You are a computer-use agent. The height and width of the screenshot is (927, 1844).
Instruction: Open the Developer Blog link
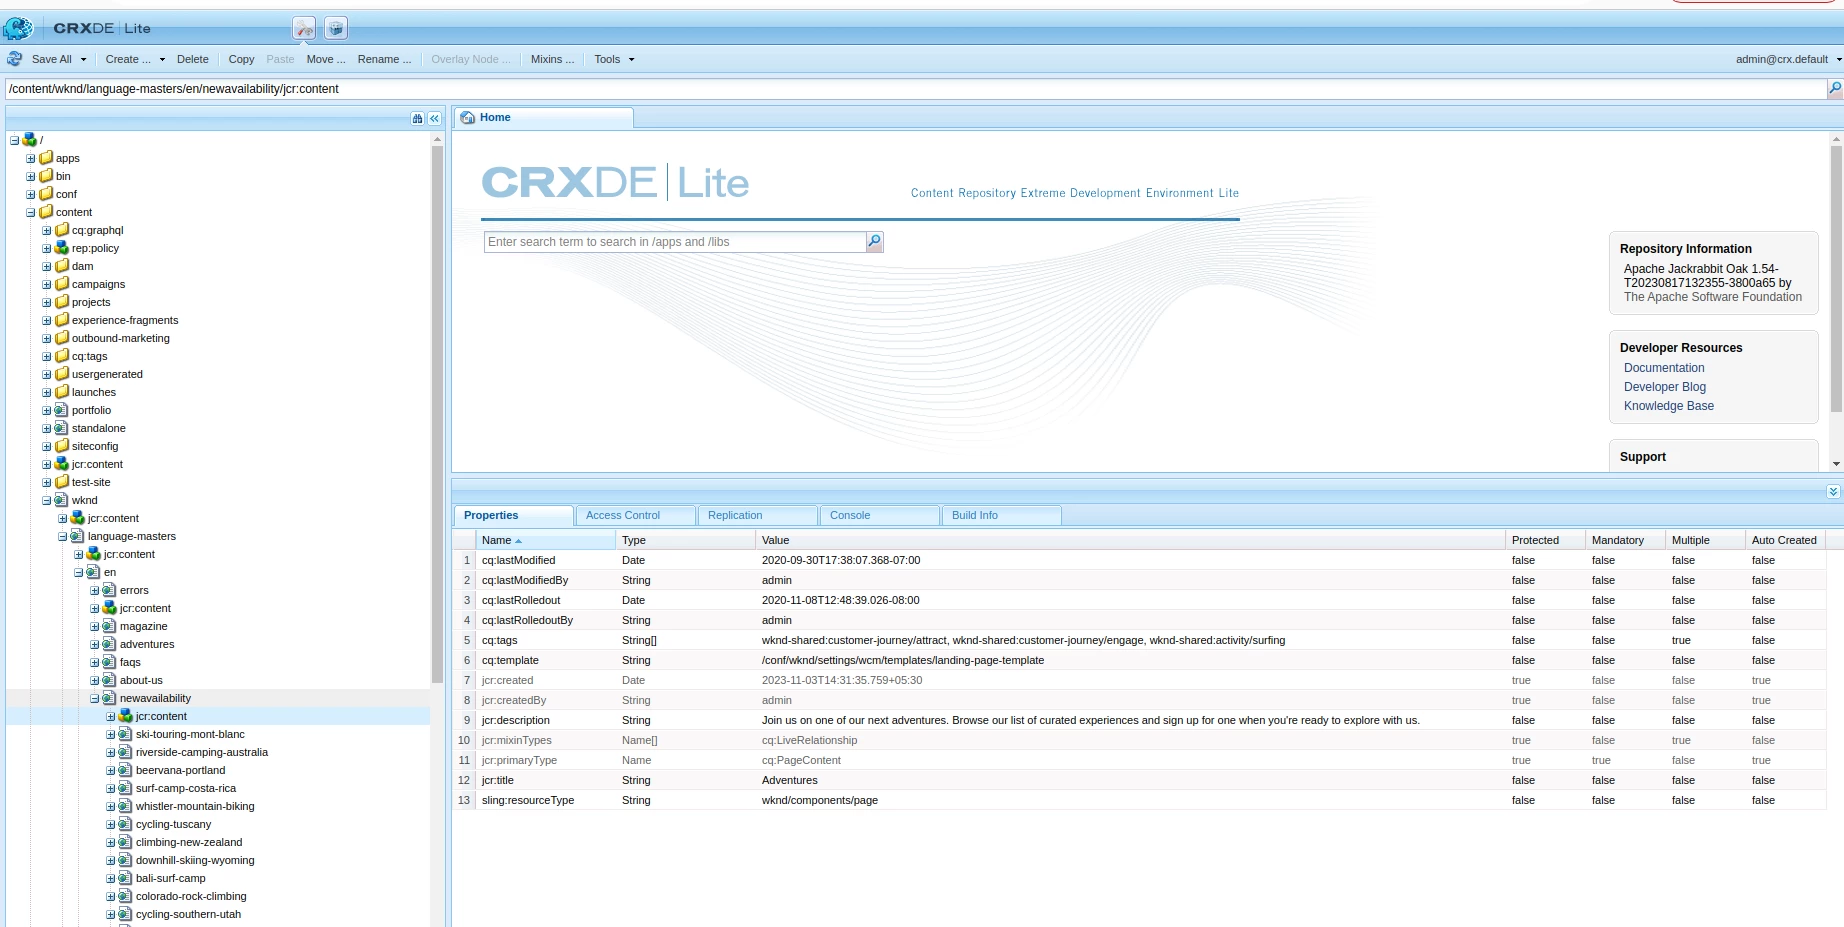(x=1665, y=387)
